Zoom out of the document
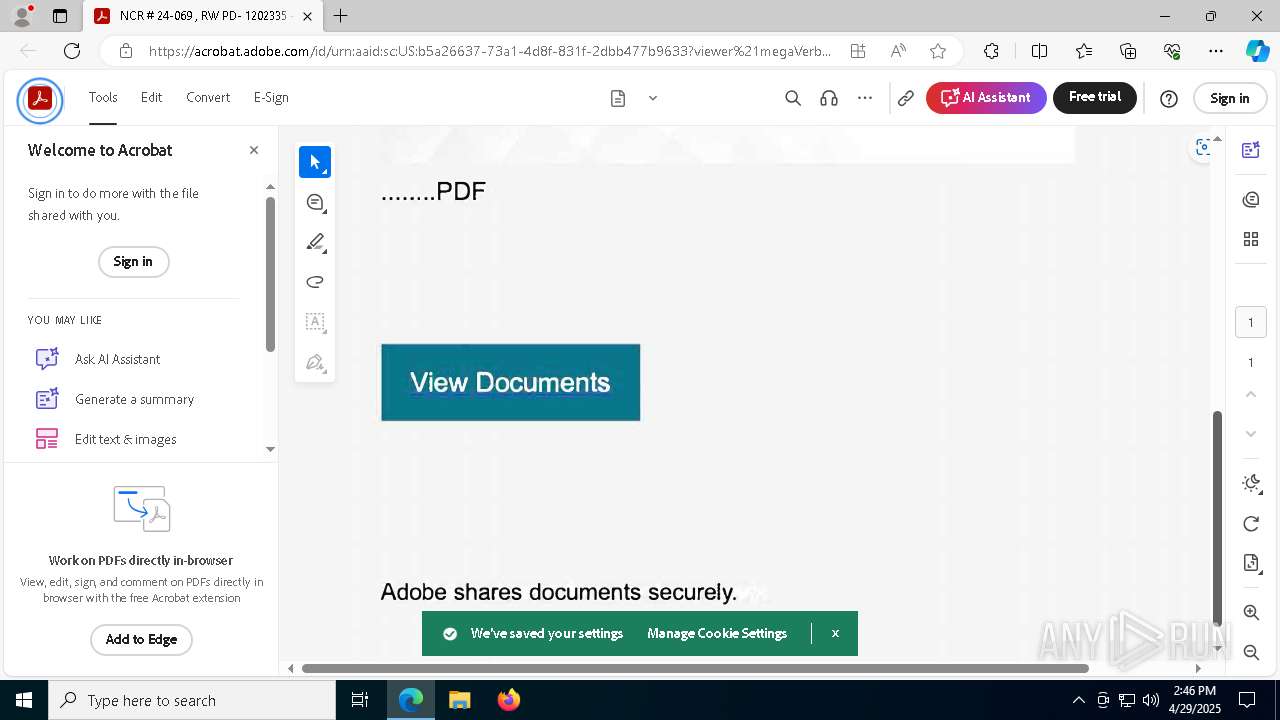The height and width of the screenshot is (720, 1280). pos(1251,652)
